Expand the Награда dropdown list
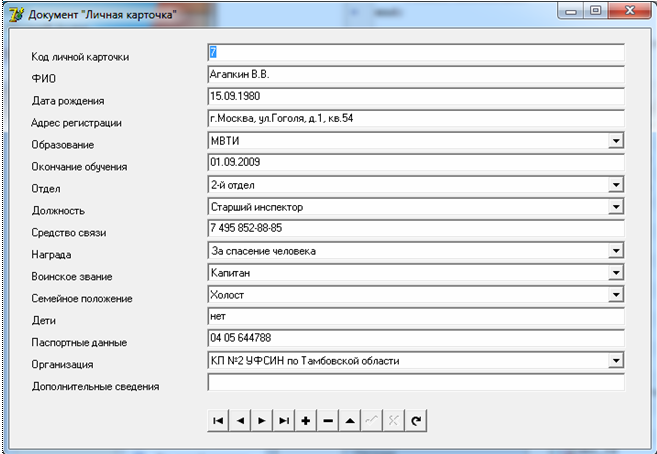 coord(616,252)
